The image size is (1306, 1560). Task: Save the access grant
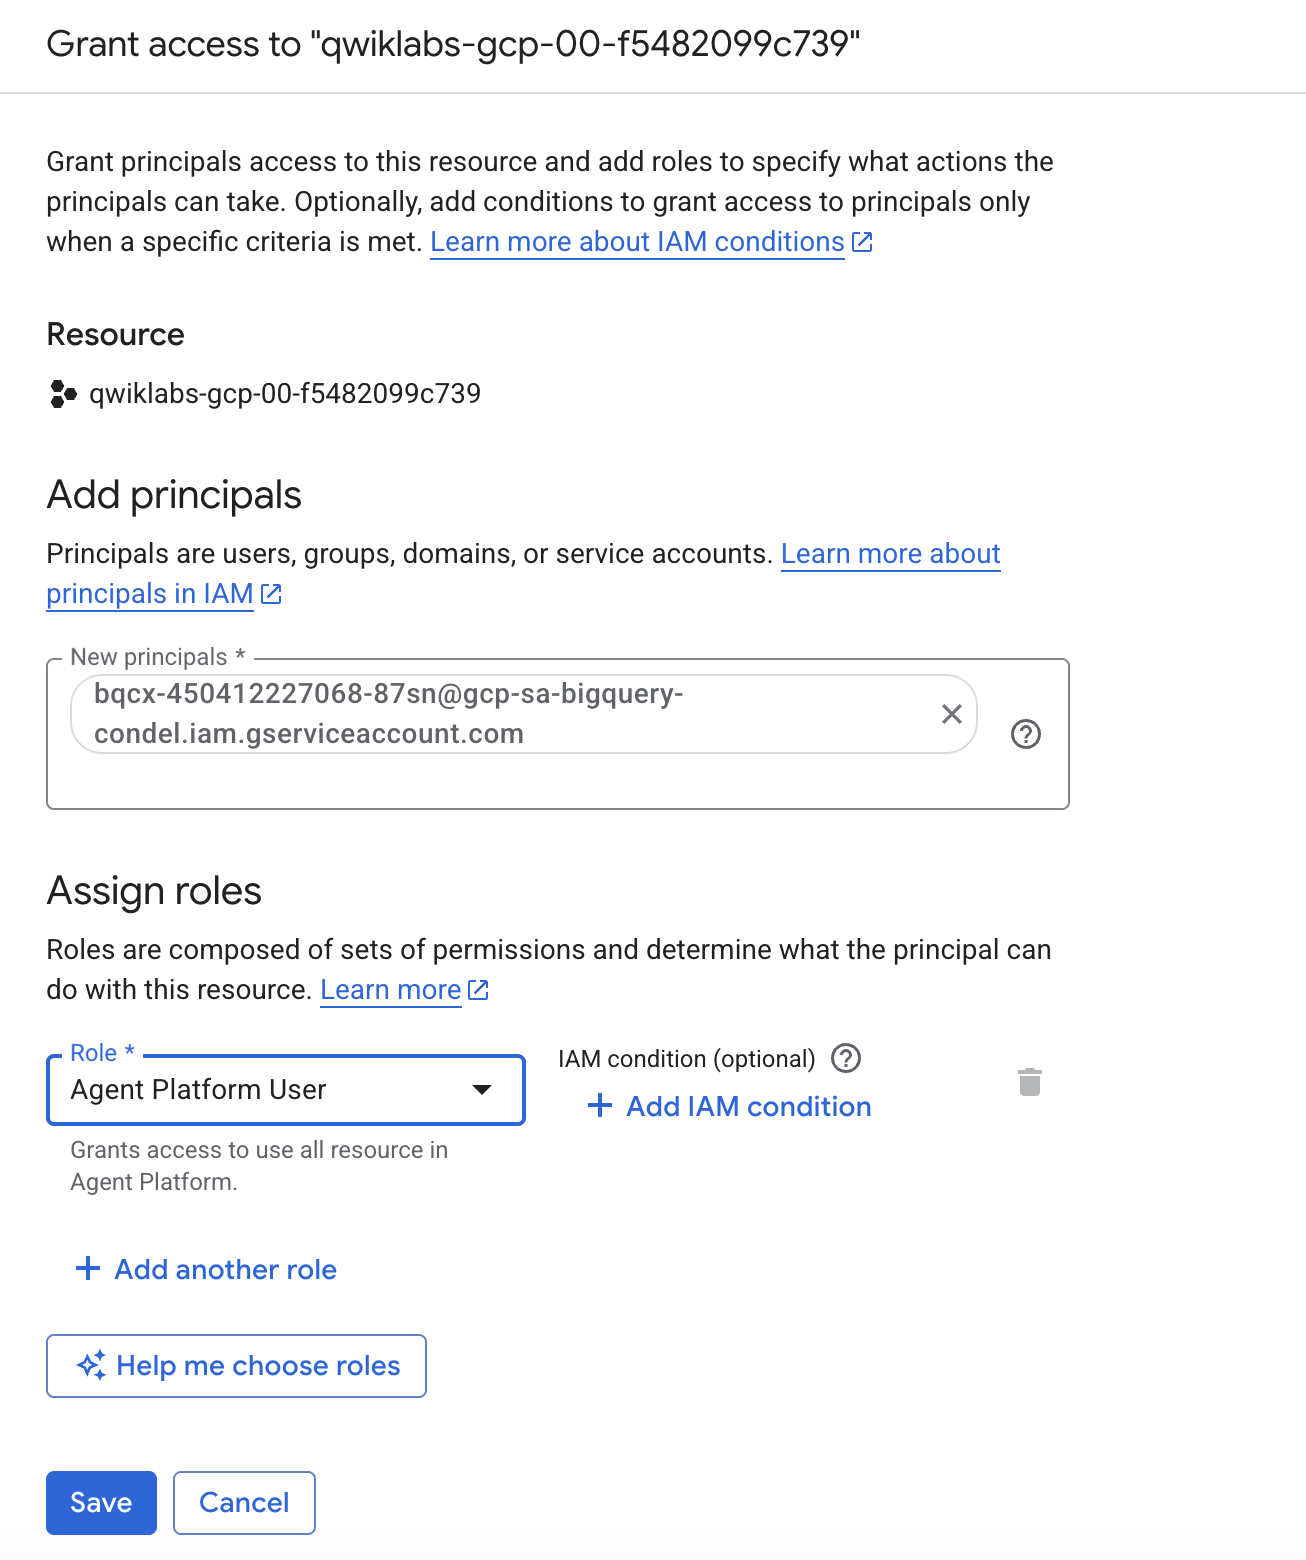101,1502
